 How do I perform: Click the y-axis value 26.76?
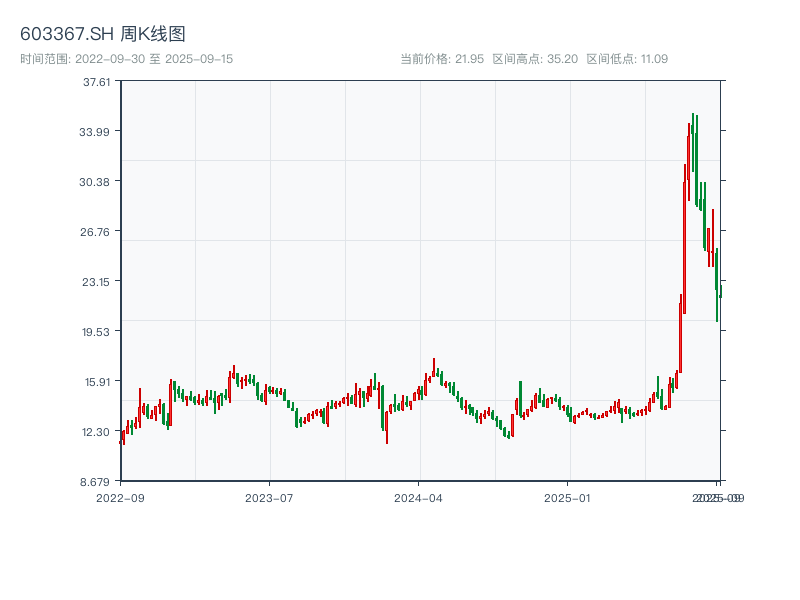(x=95, y=232)
